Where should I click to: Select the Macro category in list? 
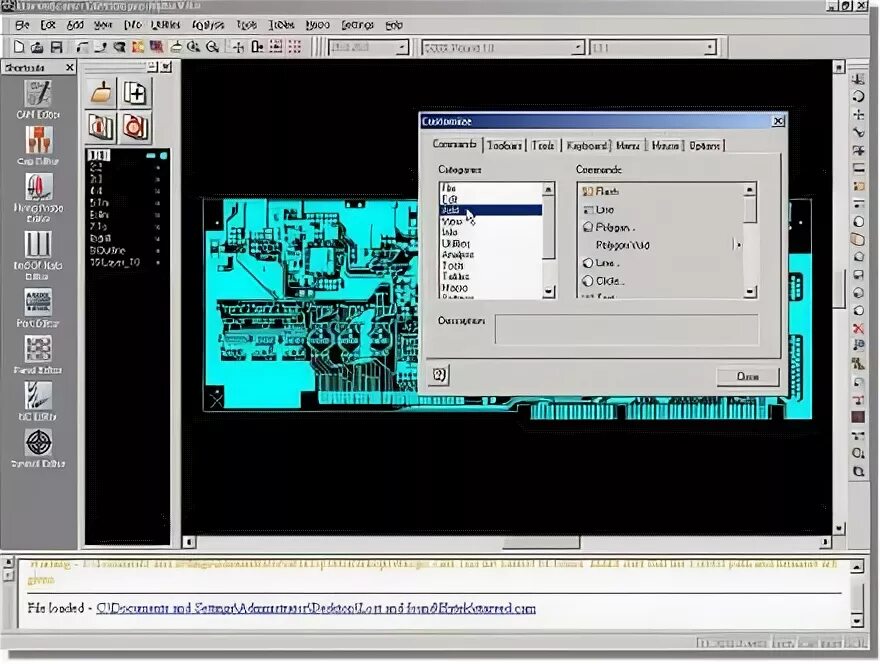click(x=491, y=287)
